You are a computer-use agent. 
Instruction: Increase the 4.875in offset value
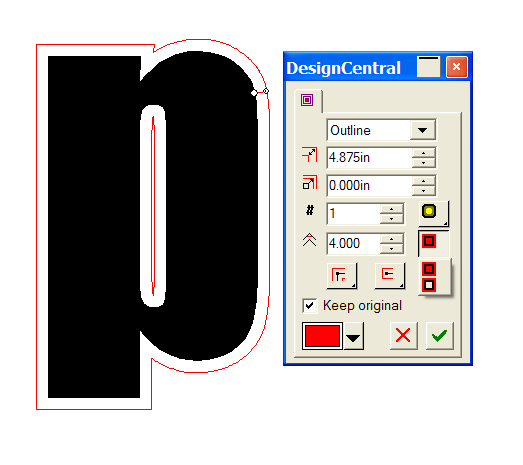point(424,153)
